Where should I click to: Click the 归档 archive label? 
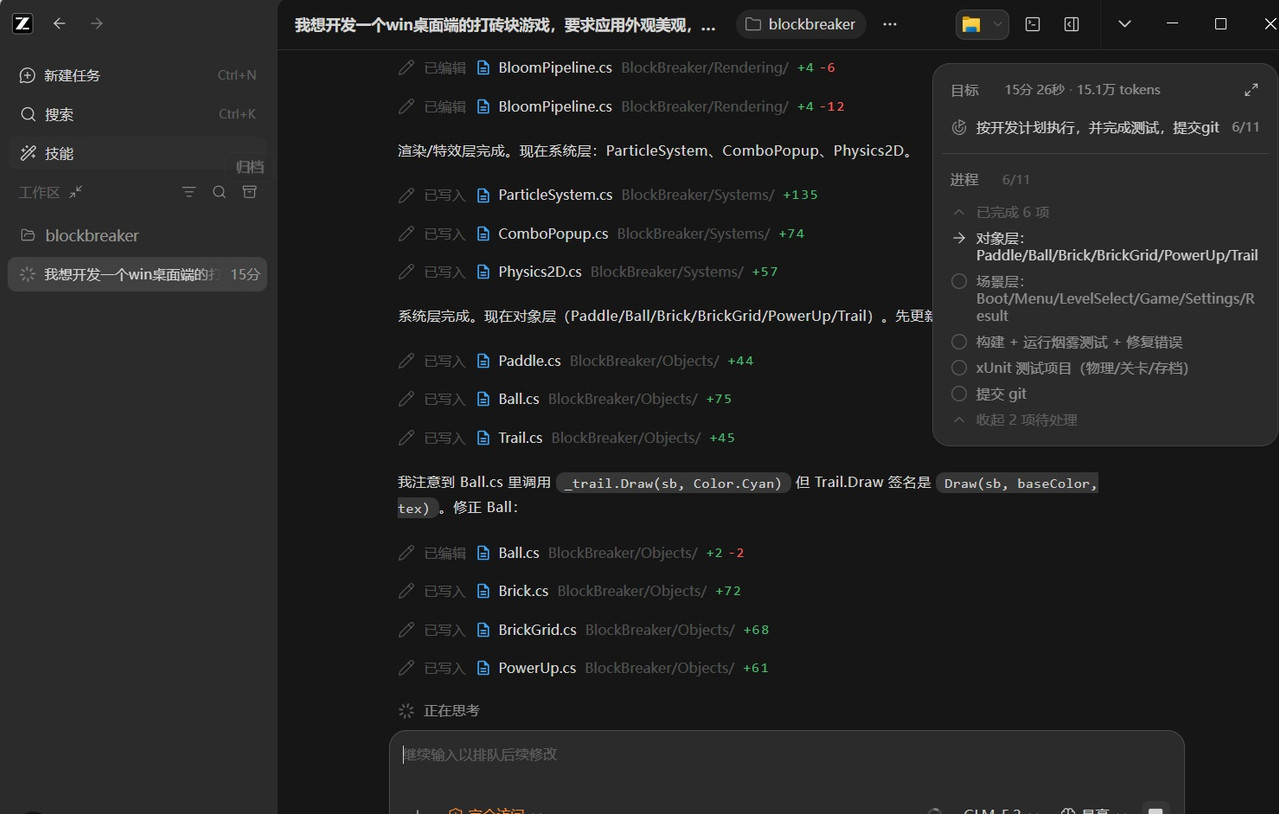click(250, 167)
